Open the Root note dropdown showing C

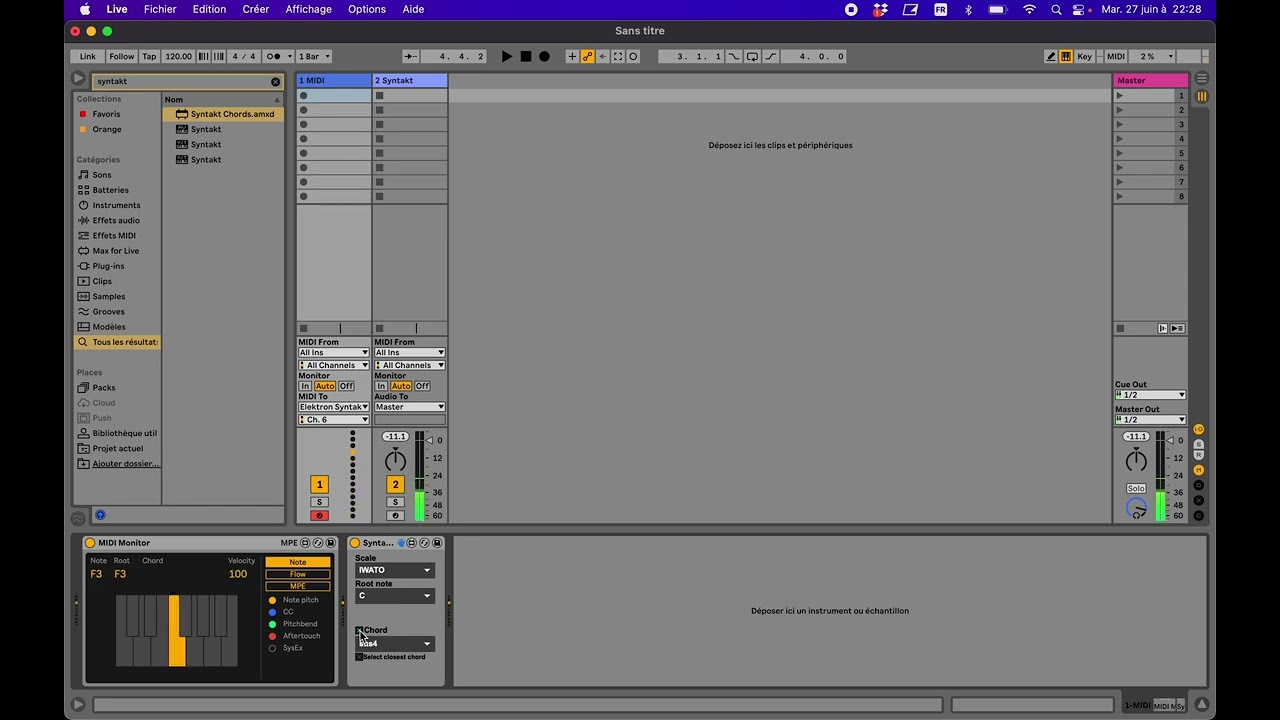395,596
